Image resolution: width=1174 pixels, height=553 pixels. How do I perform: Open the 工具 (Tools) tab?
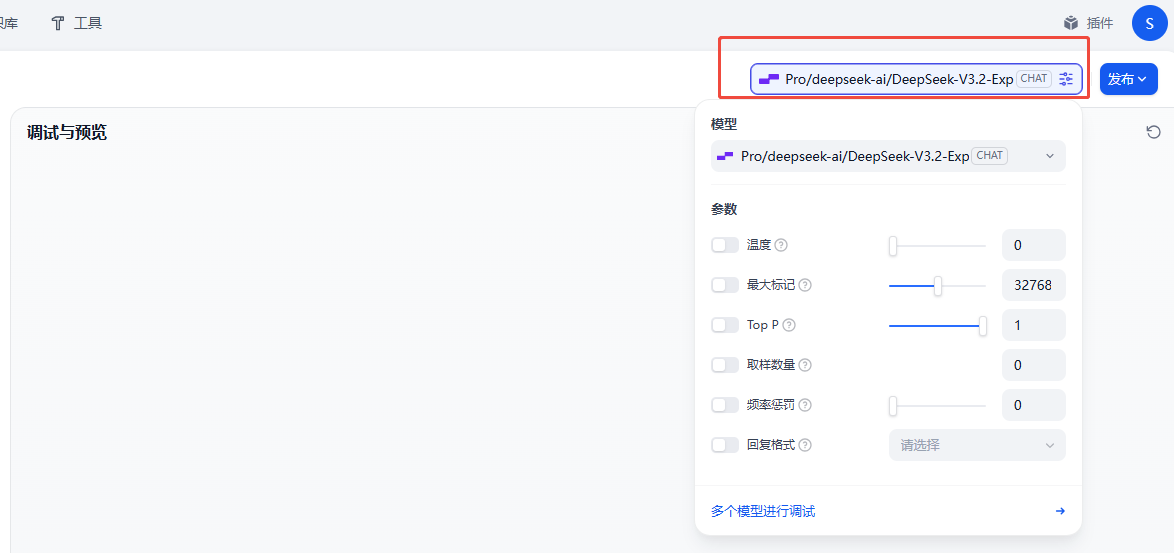click(76, 23)
